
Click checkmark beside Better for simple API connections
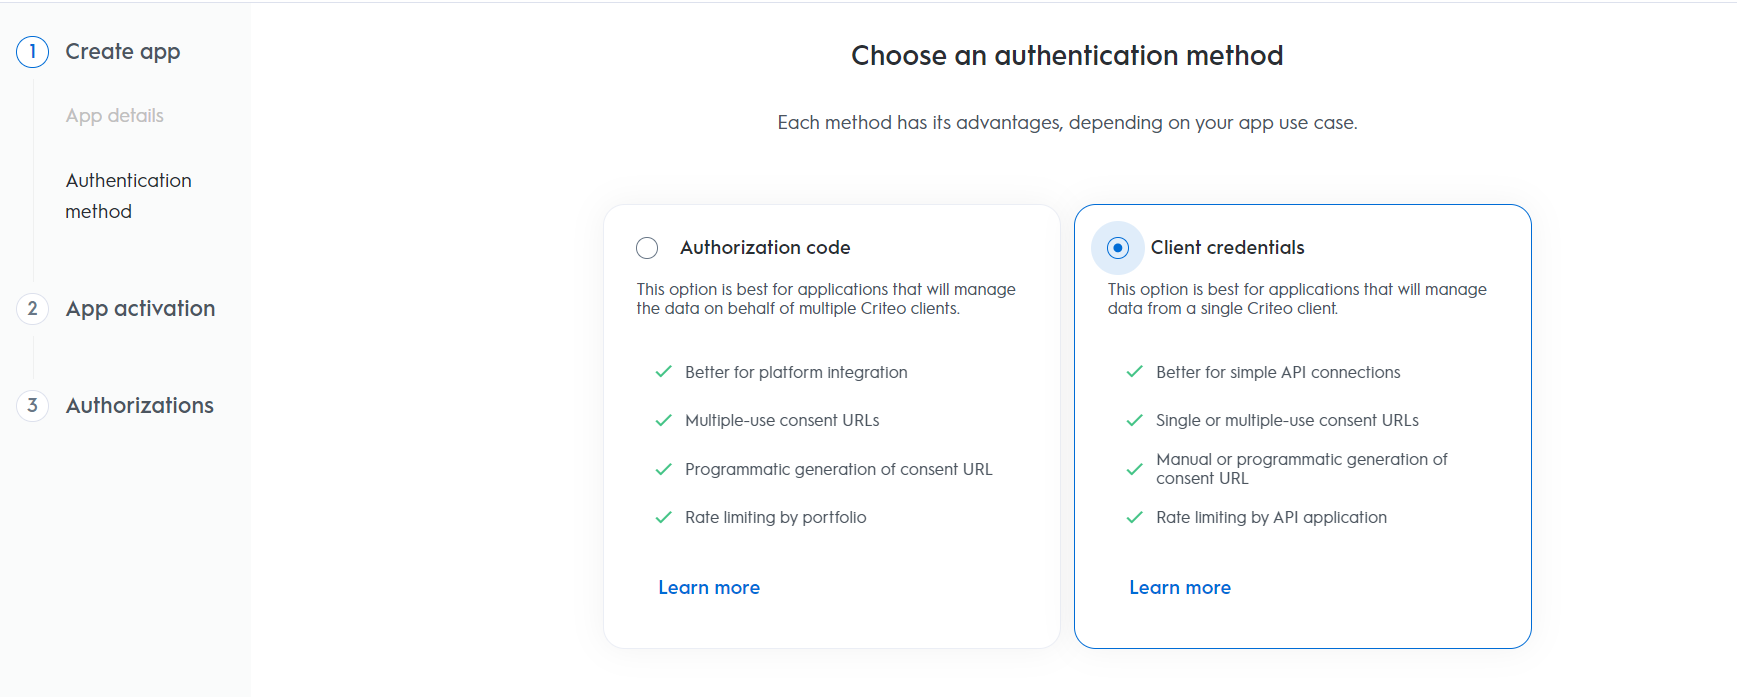coord(1134,372)
